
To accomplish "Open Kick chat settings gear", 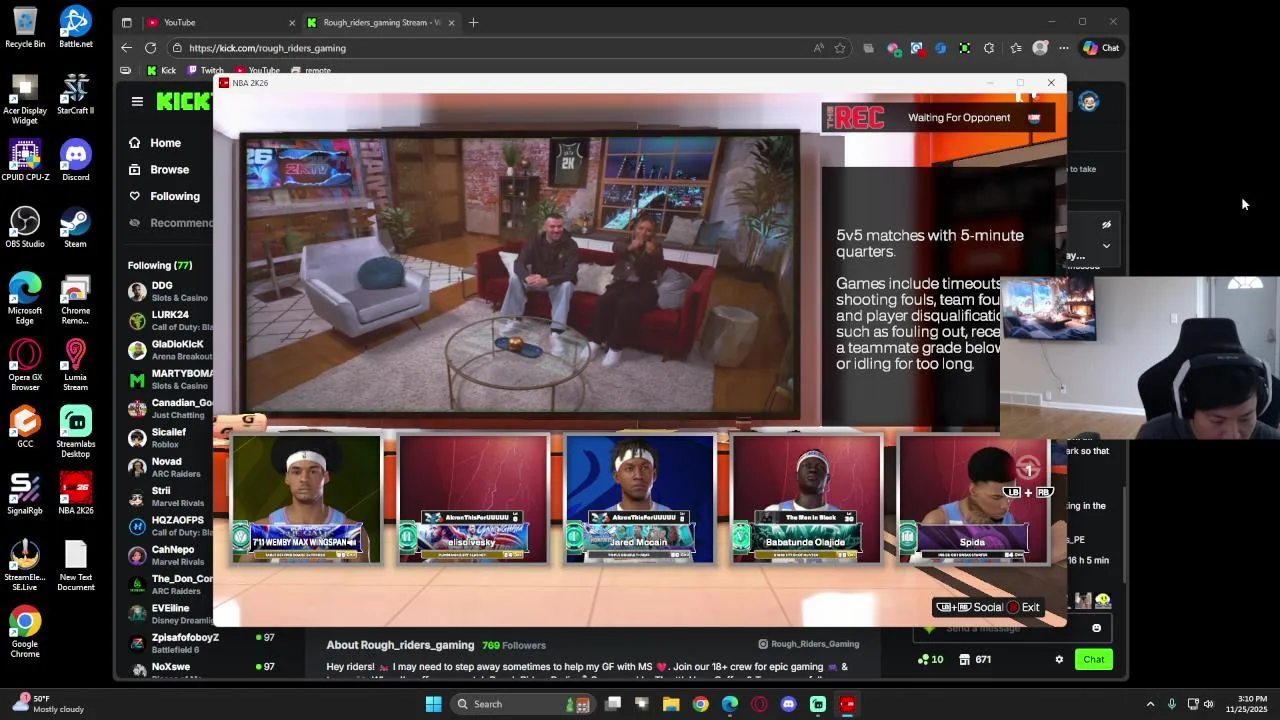I will pyautogui.click(x=1059, y=659).
